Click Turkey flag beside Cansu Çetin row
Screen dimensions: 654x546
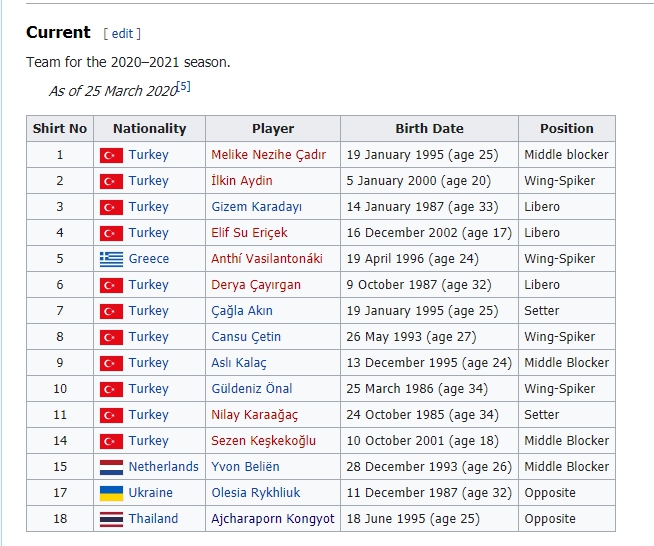pos(111,337)
